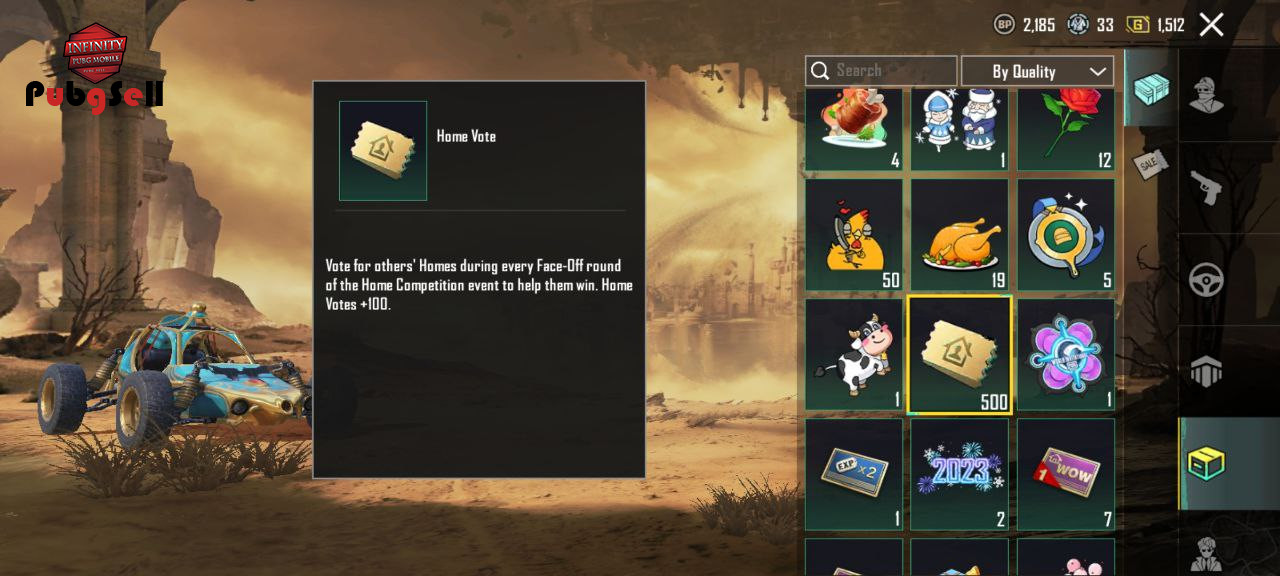Close the inventory with X button

tap(1211, 25)
